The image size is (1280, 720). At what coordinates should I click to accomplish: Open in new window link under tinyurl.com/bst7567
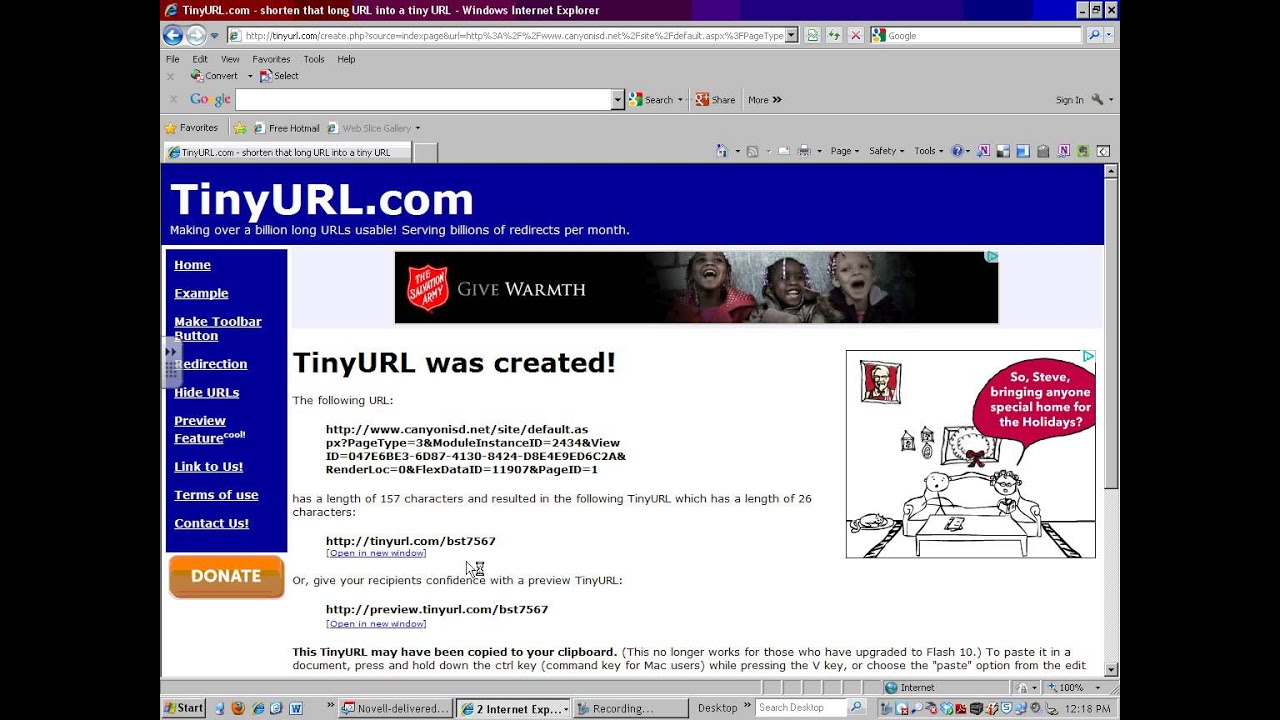376,553
